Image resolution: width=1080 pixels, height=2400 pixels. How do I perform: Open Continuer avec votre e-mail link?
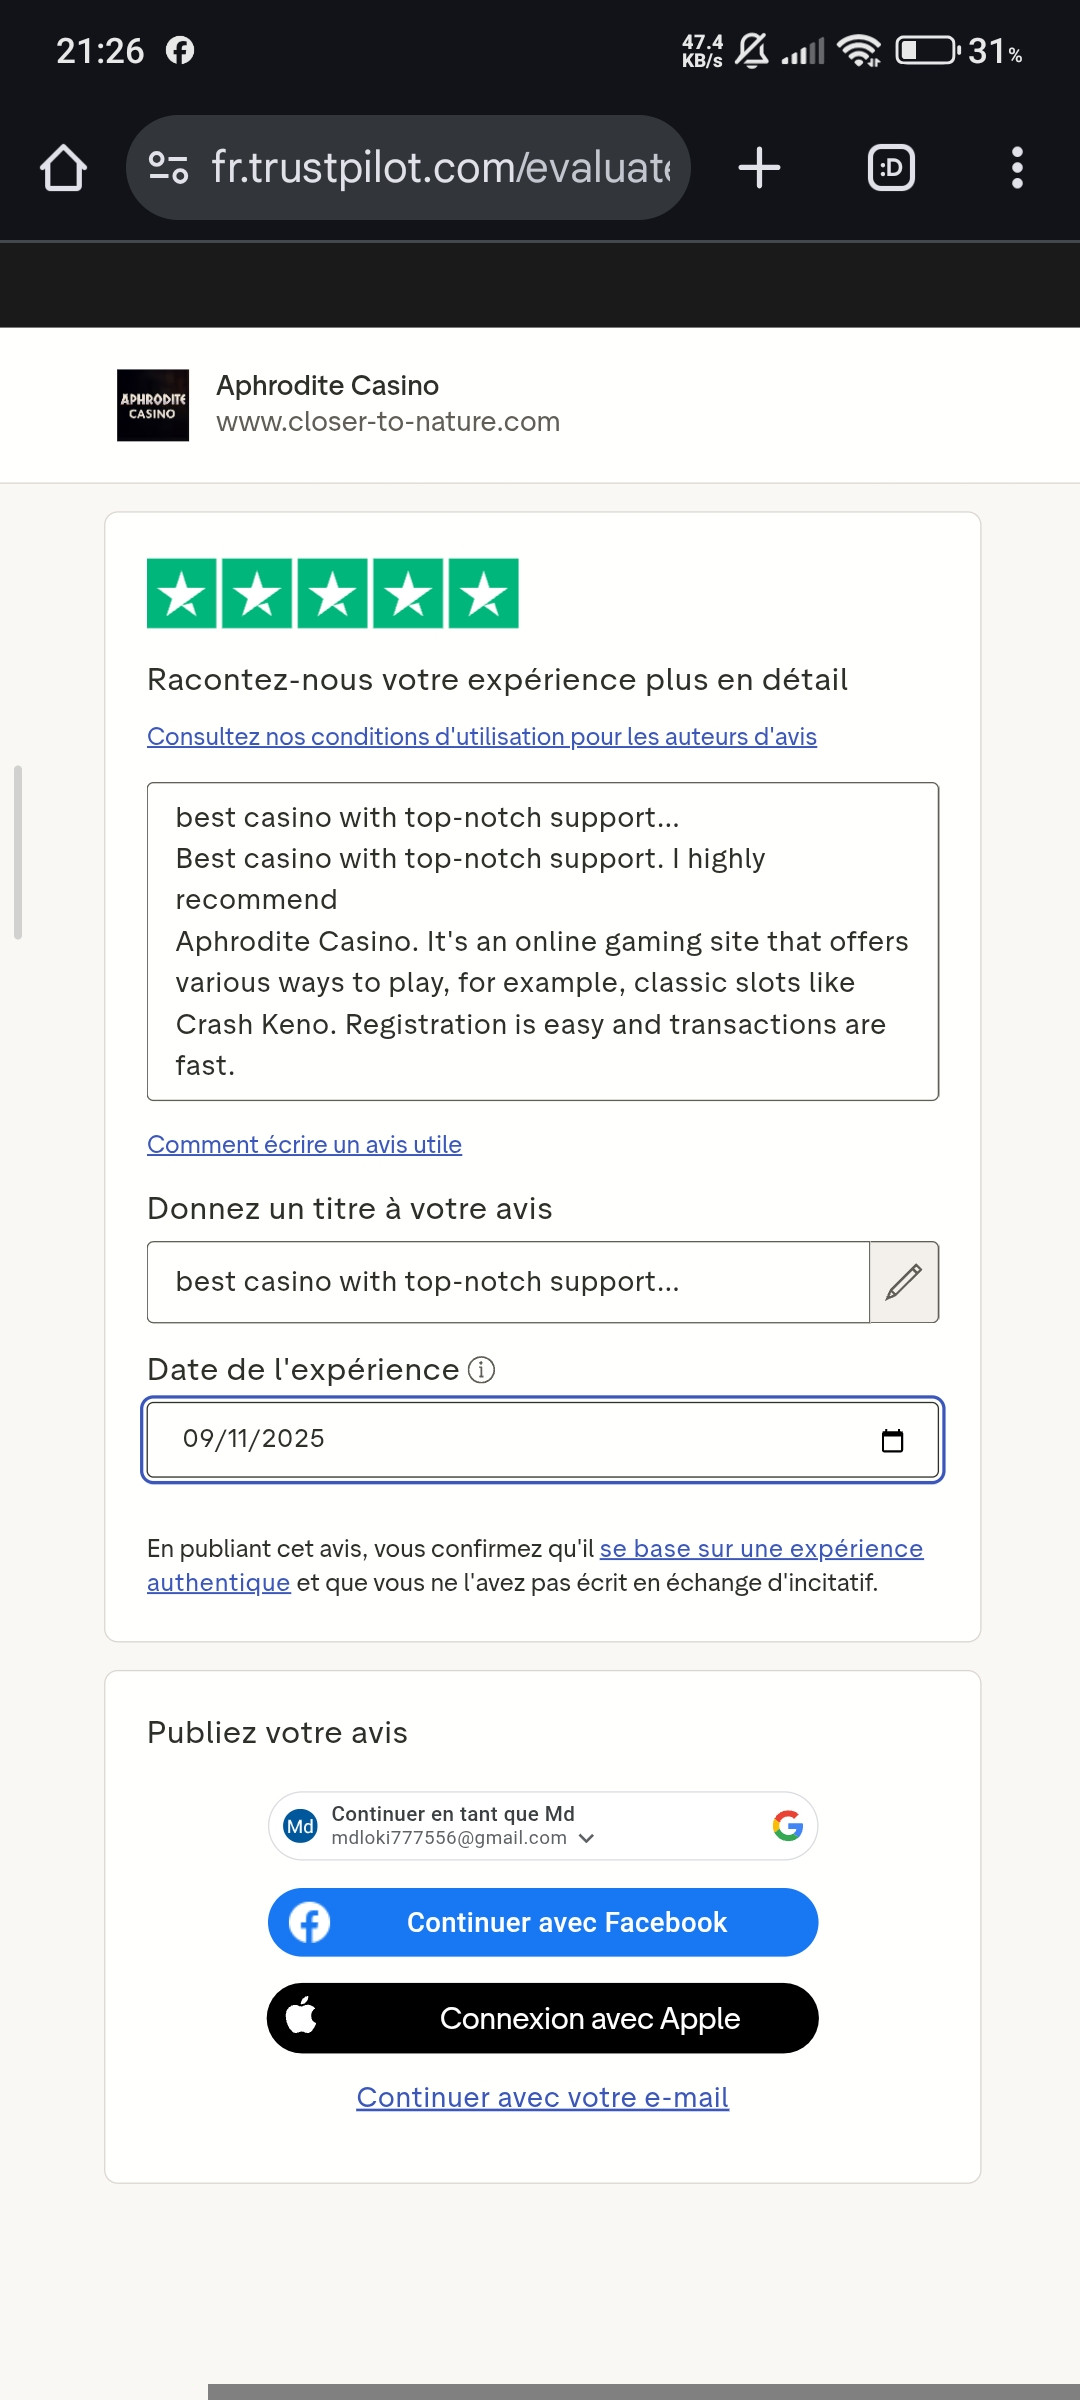pyautogui.click(x=543, y=2097)
